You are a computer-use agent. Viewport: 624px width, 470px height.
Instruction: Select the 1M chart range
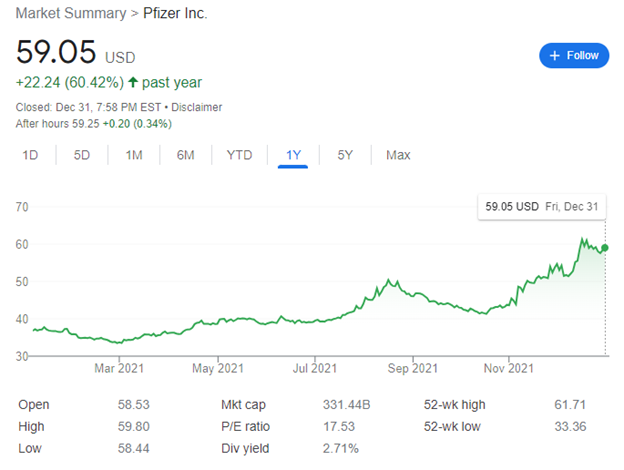tap(134, 155)
